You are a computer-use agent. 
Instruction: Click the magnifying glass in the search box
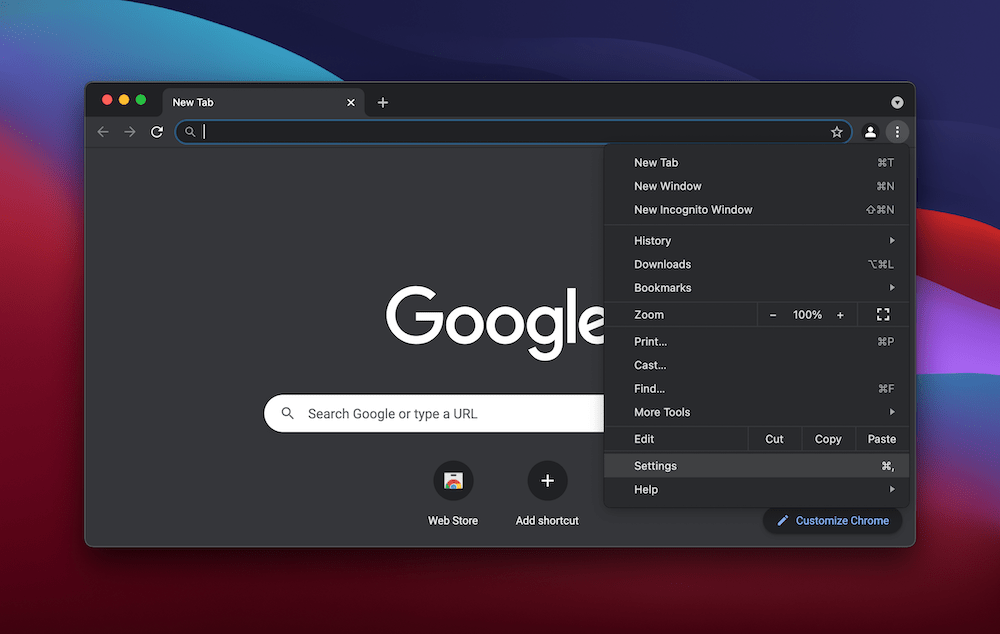pyautogui.click(x=289, y=413)
